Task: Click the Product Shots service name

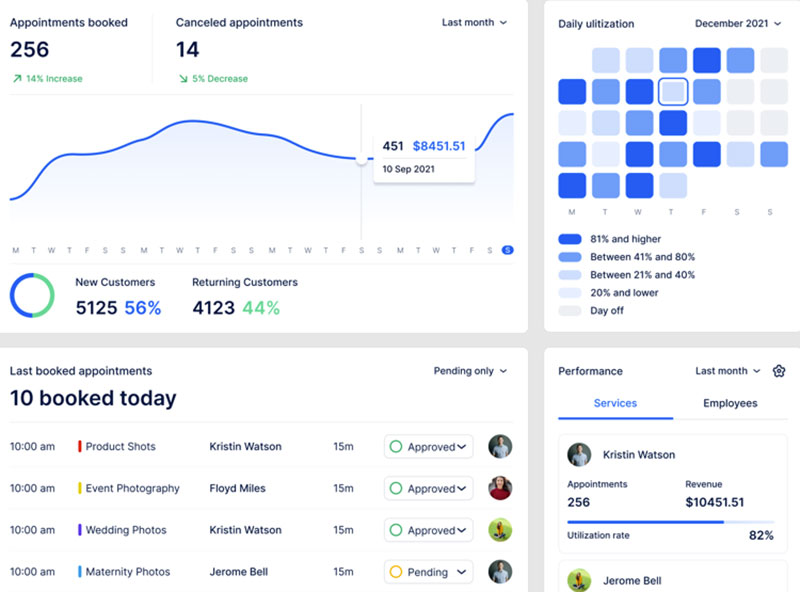Action: pyautogui.click(x=120, y=447)
